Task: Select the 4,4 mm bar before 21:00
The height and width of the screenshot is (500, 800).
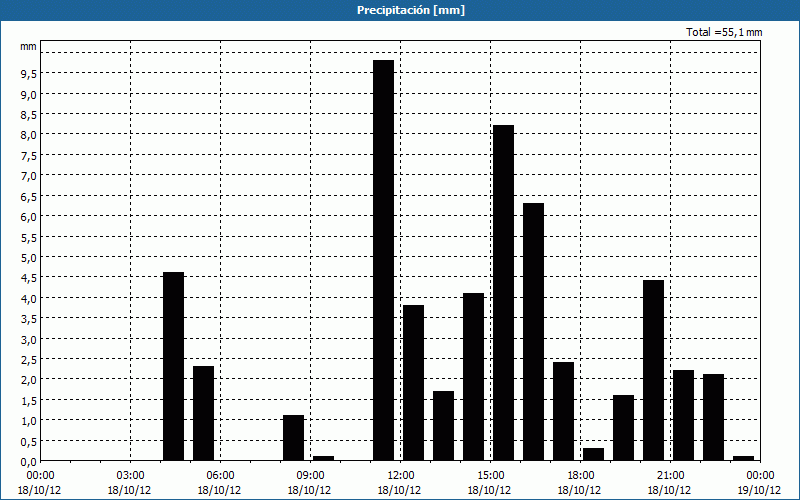Action: (654, 371)
